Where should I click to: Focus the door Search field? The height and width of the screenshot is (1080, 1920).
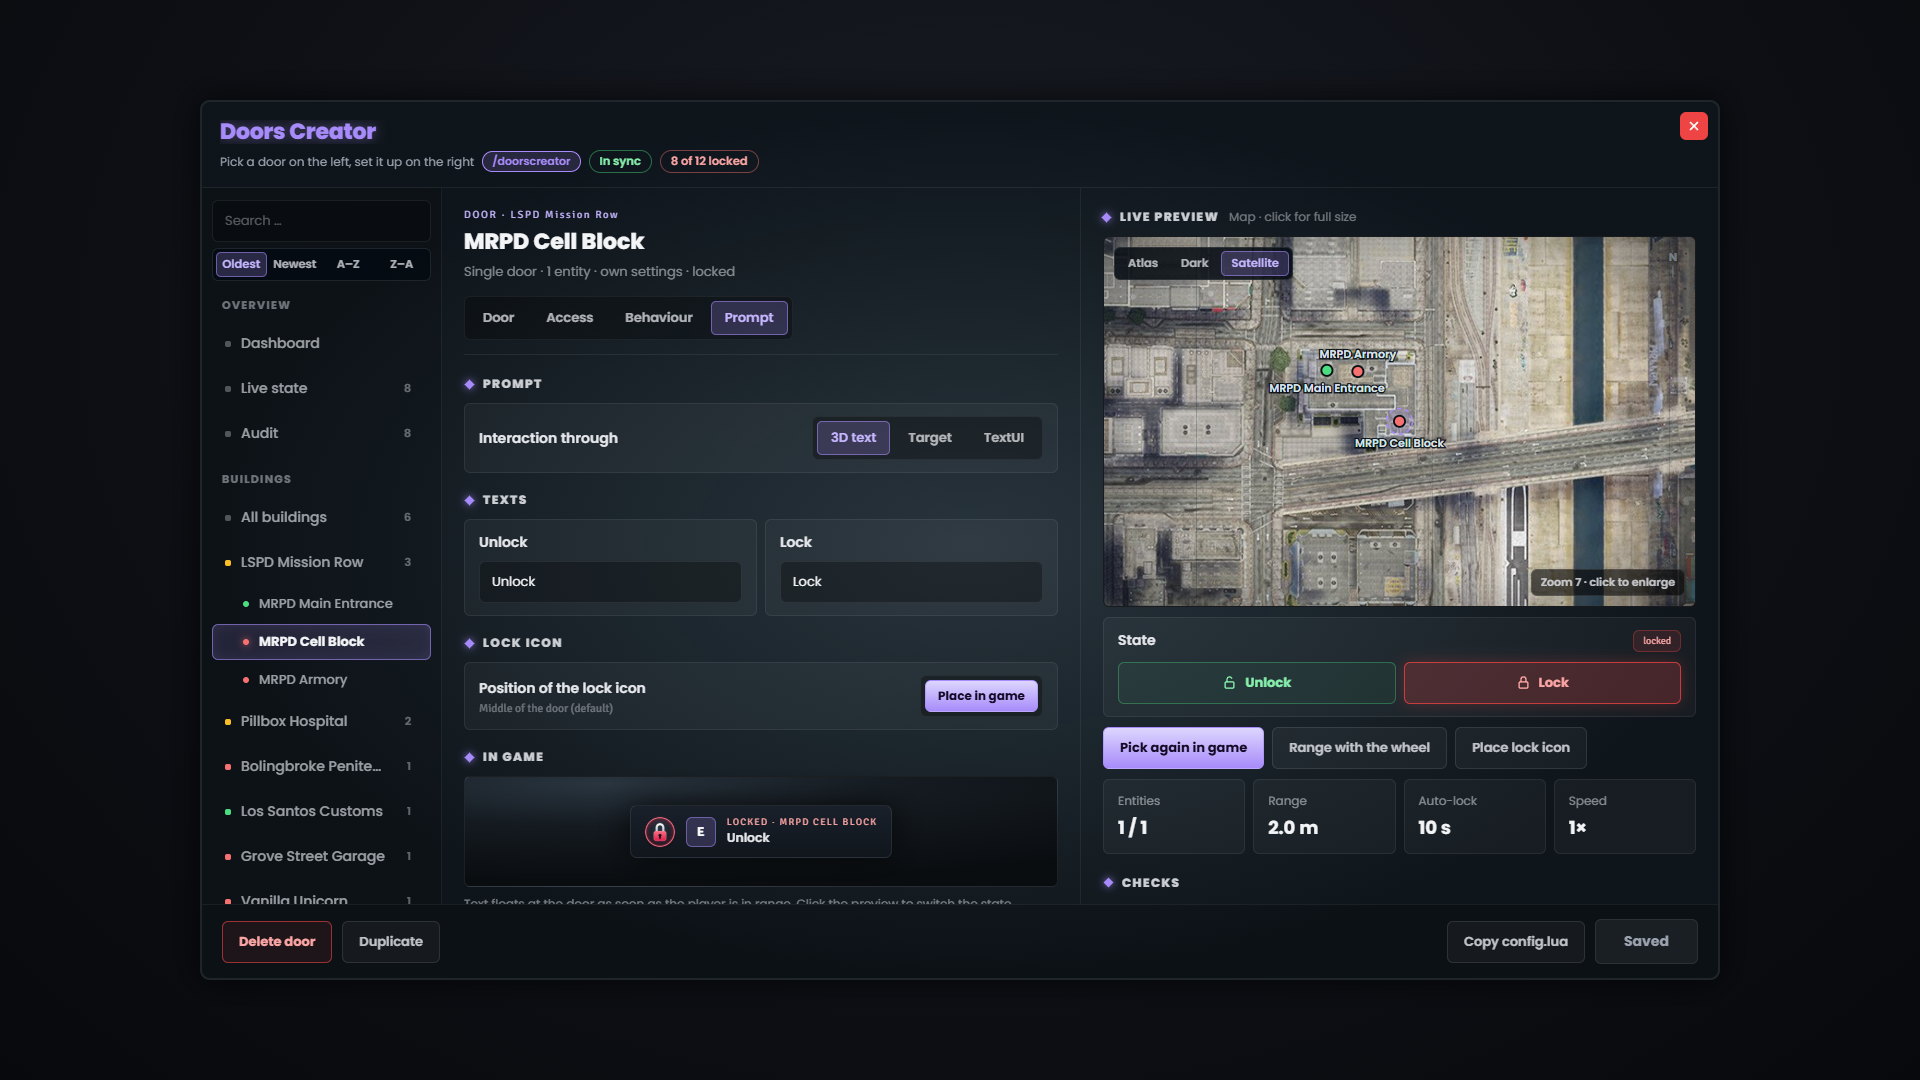click(x=321, y=221)
